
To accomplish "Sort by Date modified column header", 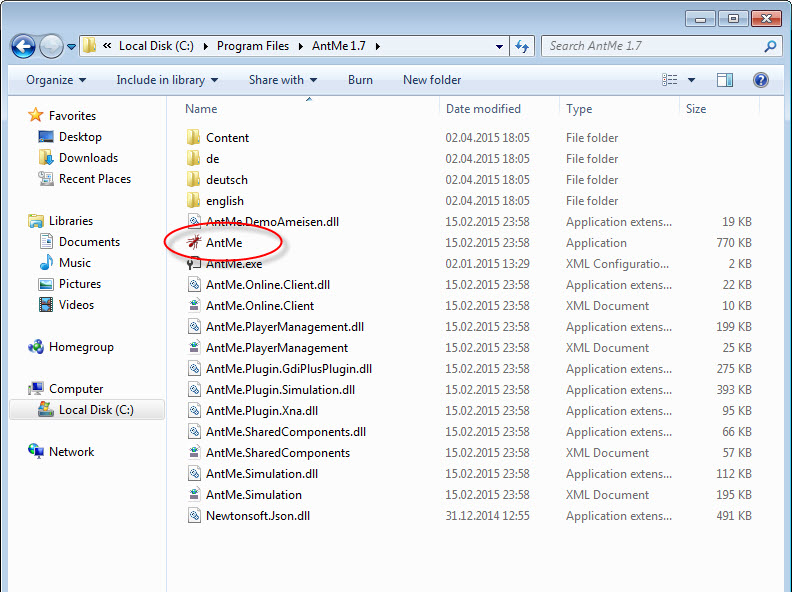I will tap(483, 109).
